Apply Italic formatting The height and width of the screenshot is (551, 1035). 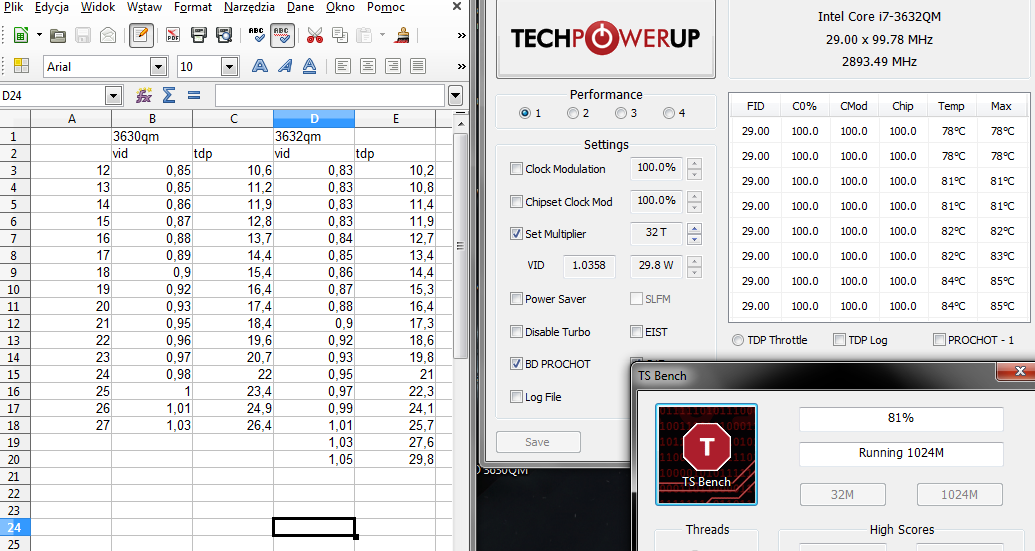coord(285,66)
